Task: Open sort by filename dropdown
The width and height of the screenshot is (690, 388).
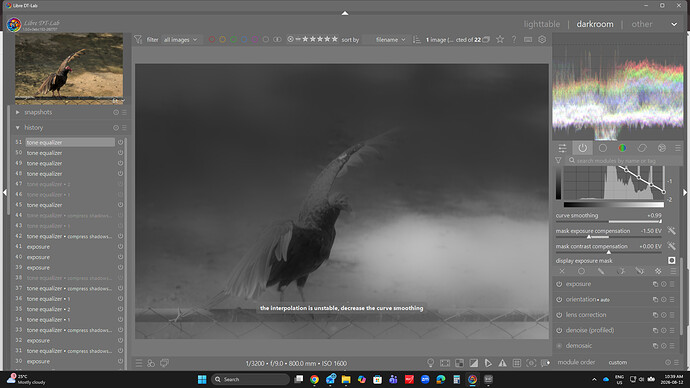Action: point(390,40)
